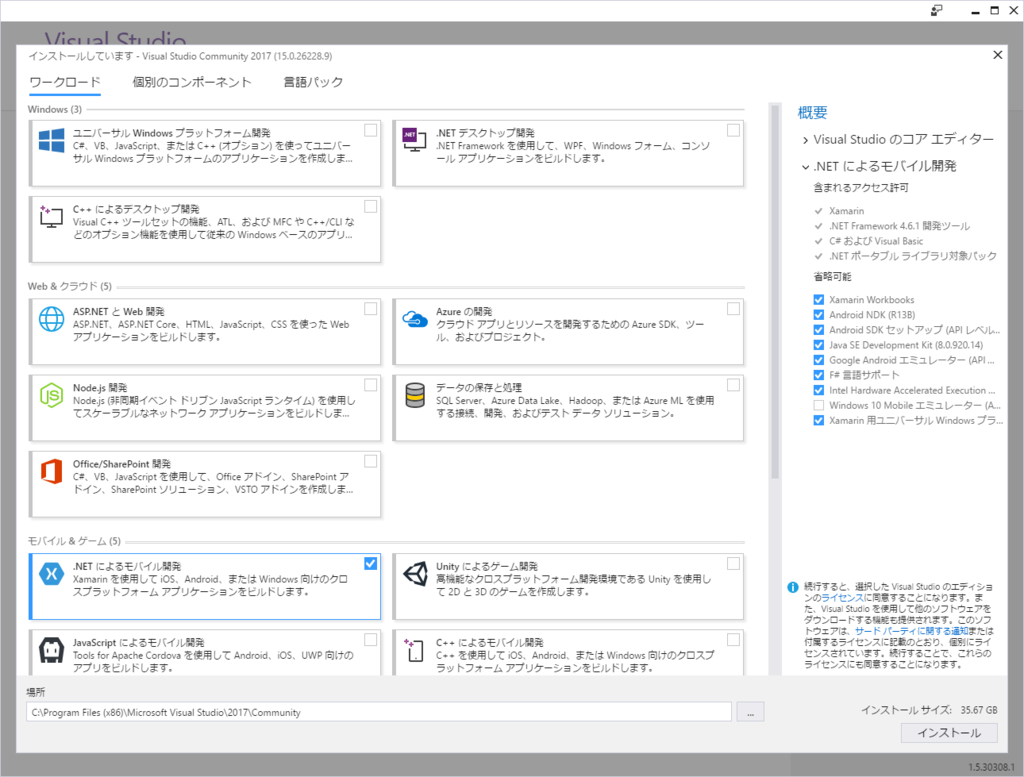Close the installer workload dialog

997,55
